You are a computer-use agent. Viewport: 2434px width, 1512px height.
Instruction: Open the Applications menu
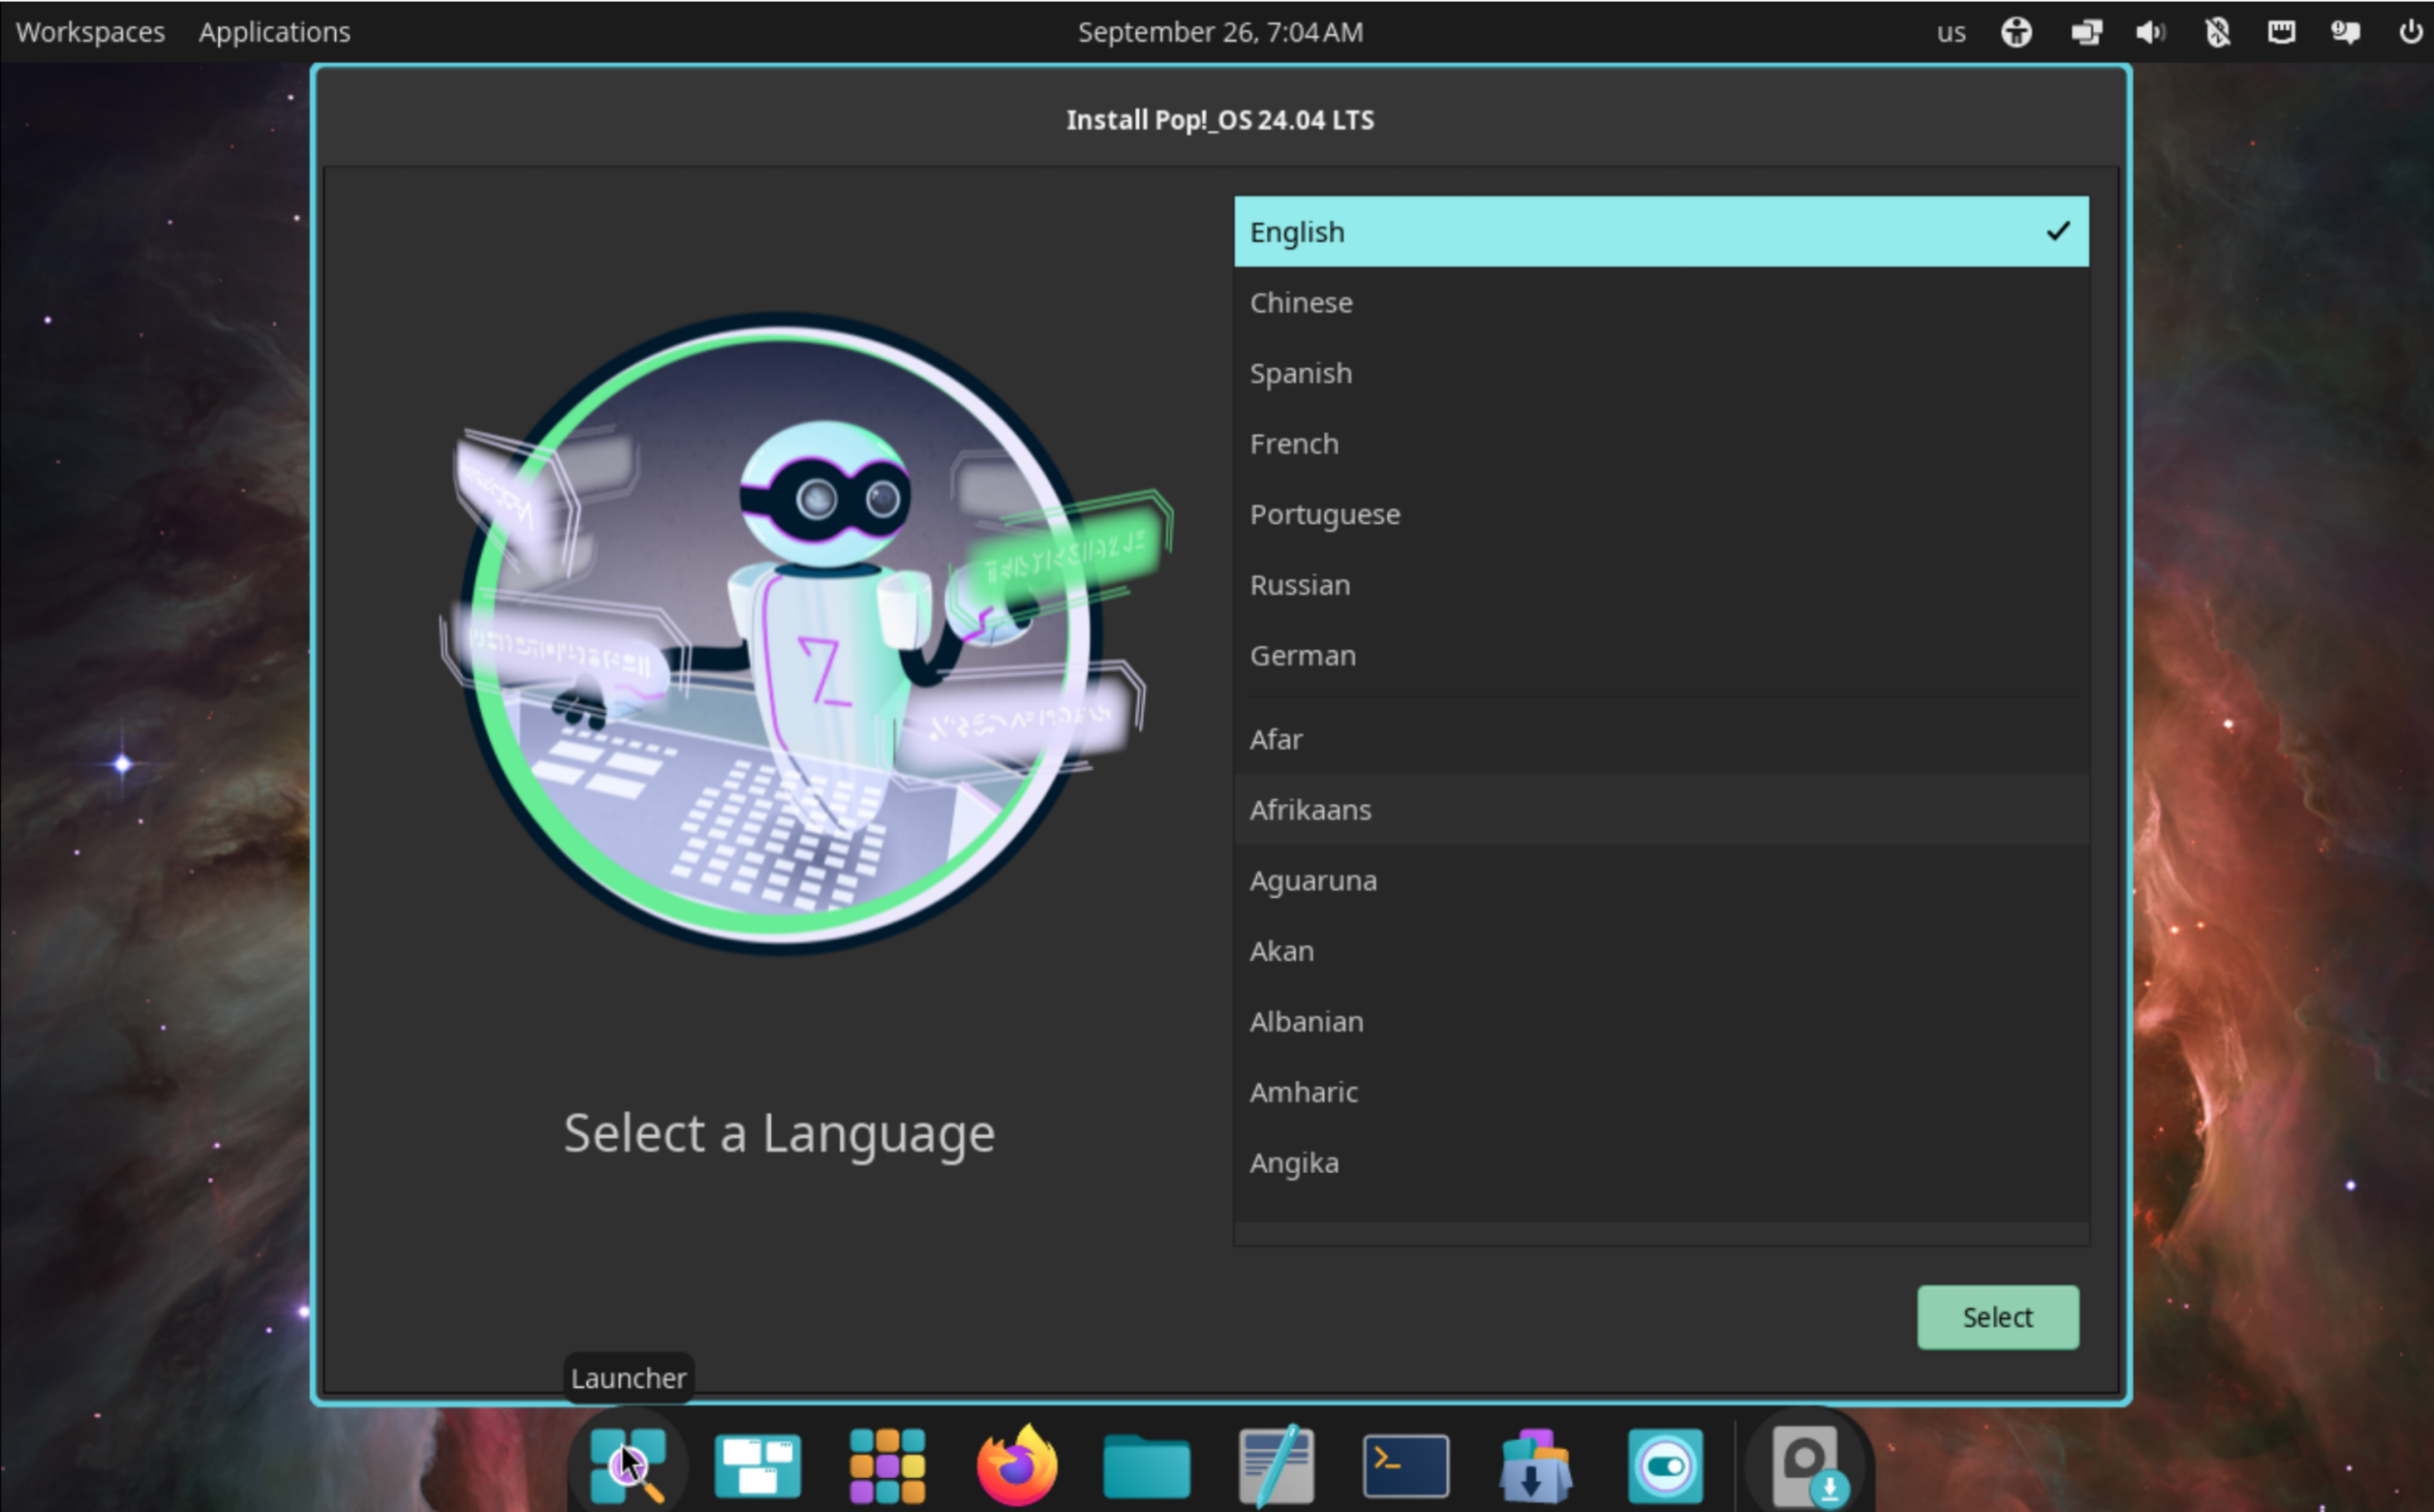tap(274, 31)
